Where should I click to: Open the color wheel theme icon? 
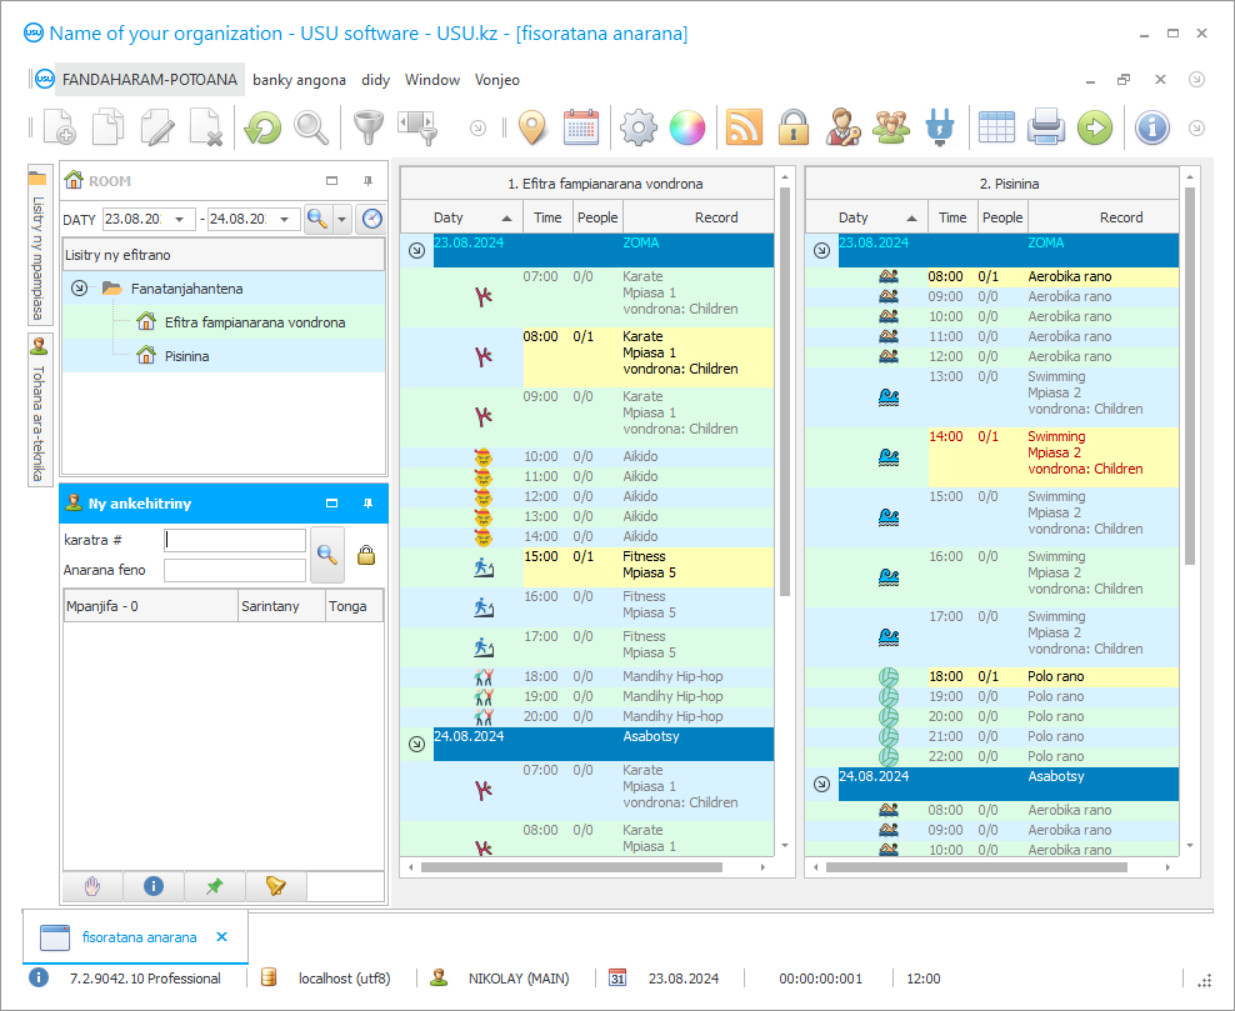click(687, 128)
